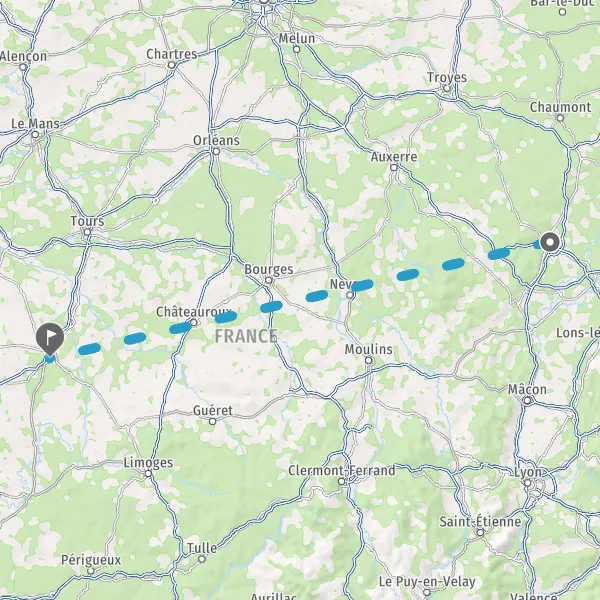Select the Lyon city dot

click(x=528, y=483)
